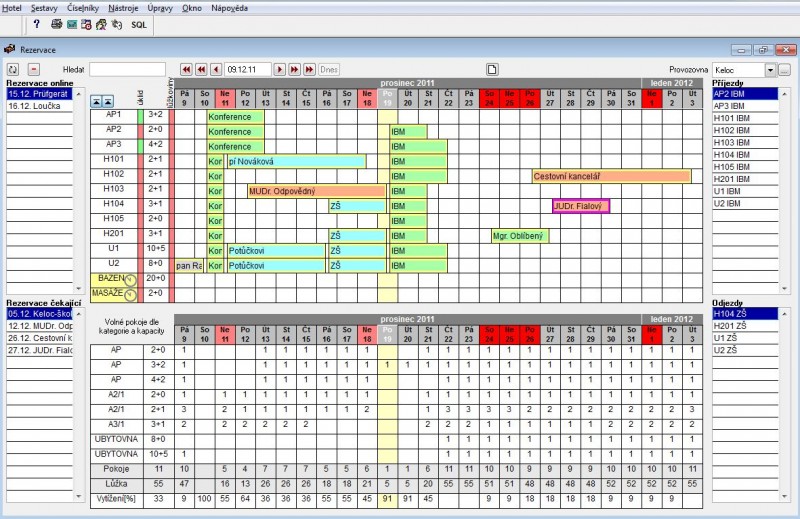Click the first collapse arrow above room list
The width and height of the screenshot is (800, 519).
[96, 101]
